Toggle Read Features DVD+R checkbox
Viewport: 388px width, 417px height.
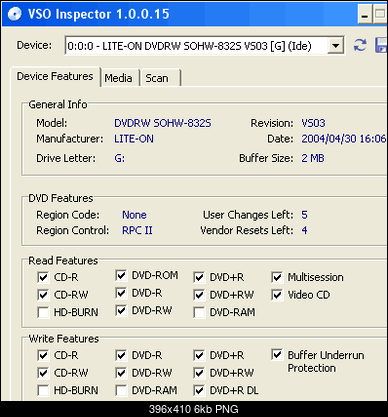[199, 277]
